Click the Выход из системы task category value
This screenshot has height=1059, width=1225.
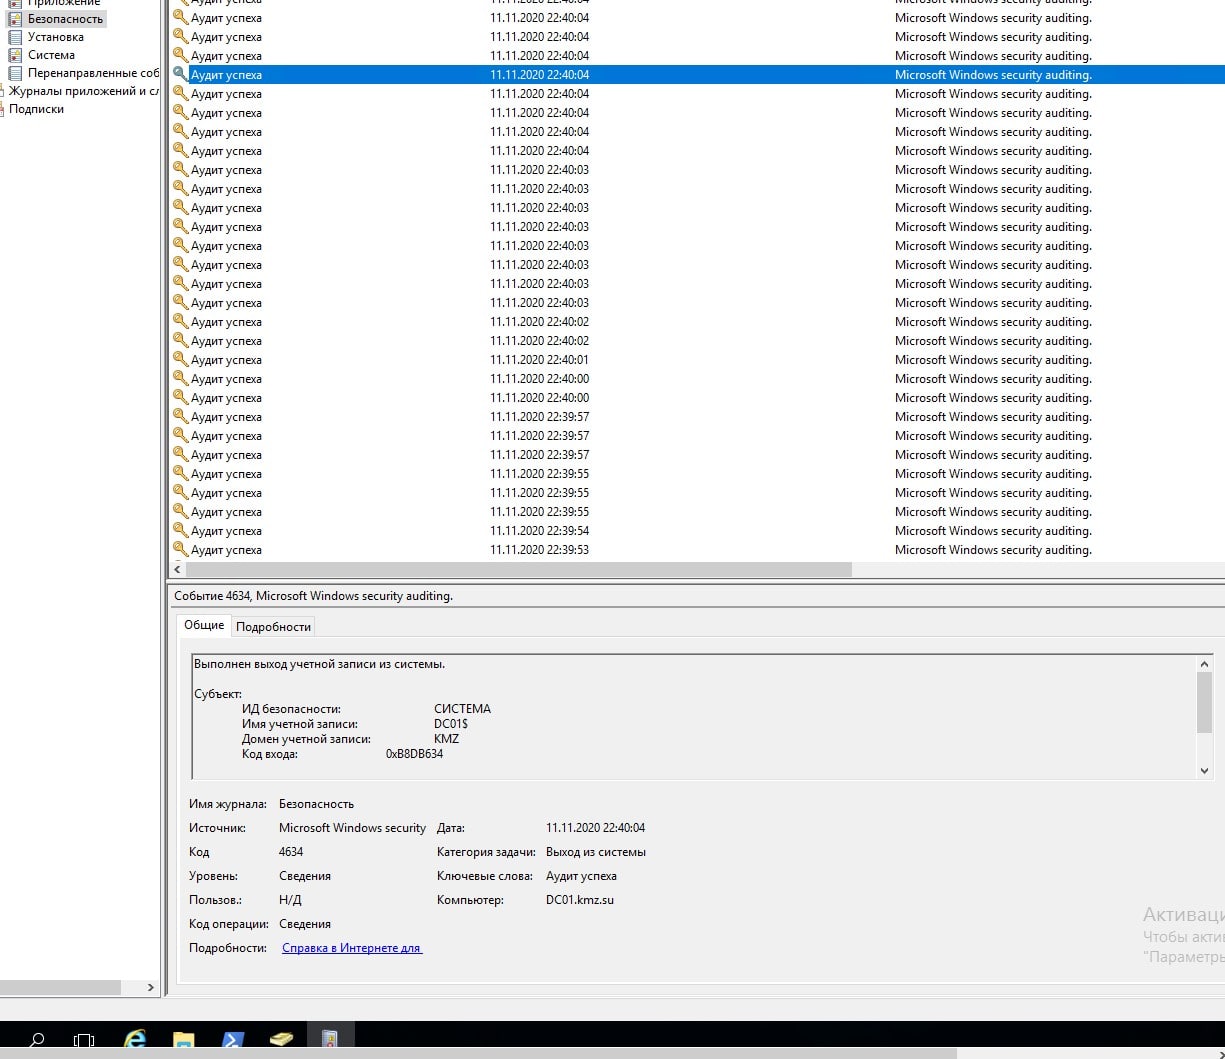[x=596, y=852]
